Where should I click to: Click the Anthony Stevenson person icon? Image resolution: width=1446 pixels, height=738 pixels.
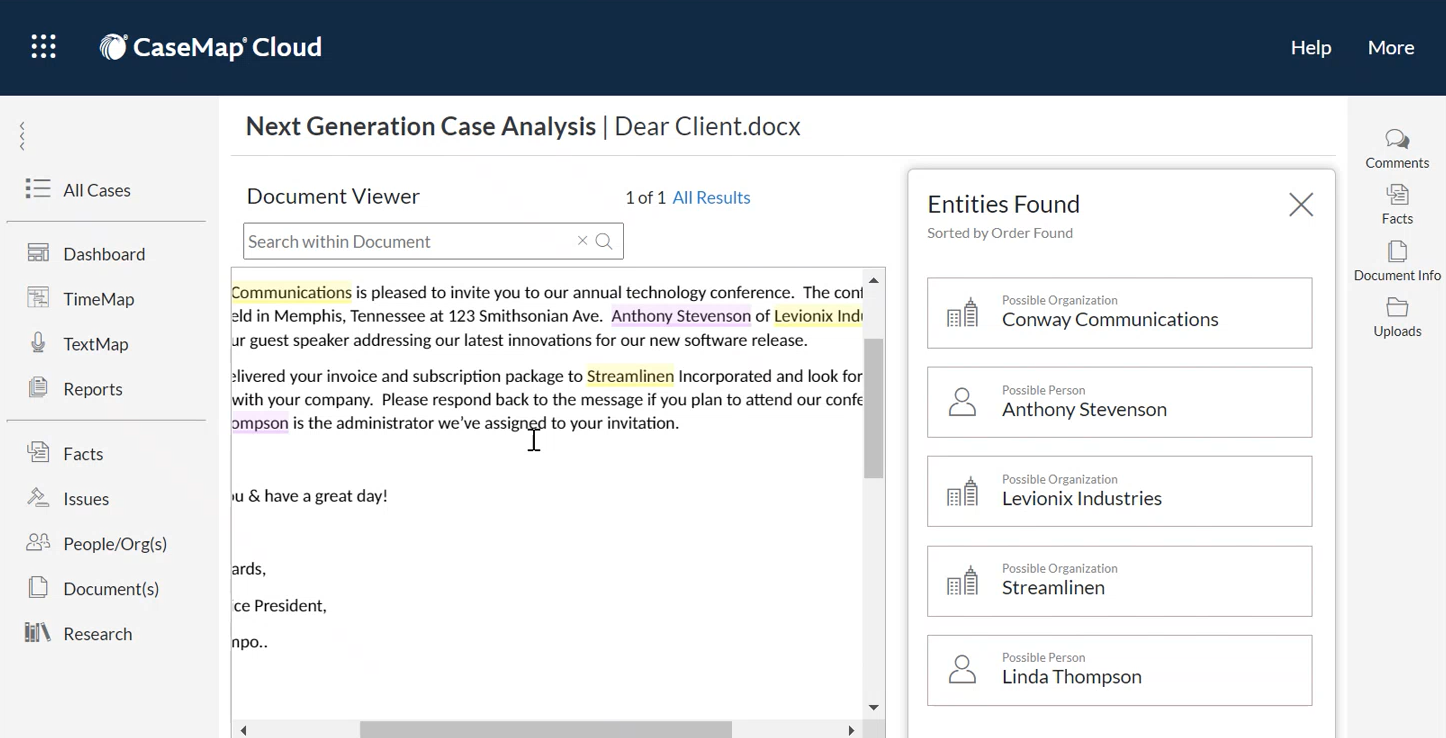tap(962, 402)
